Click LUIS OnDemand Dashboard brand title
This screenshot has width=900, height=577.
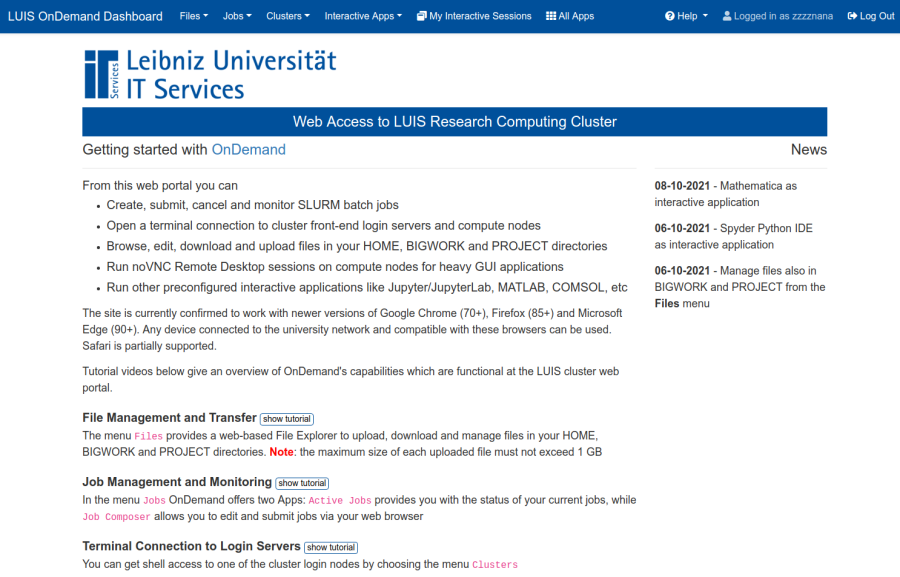pyautogui.click(x=85, y=16)
